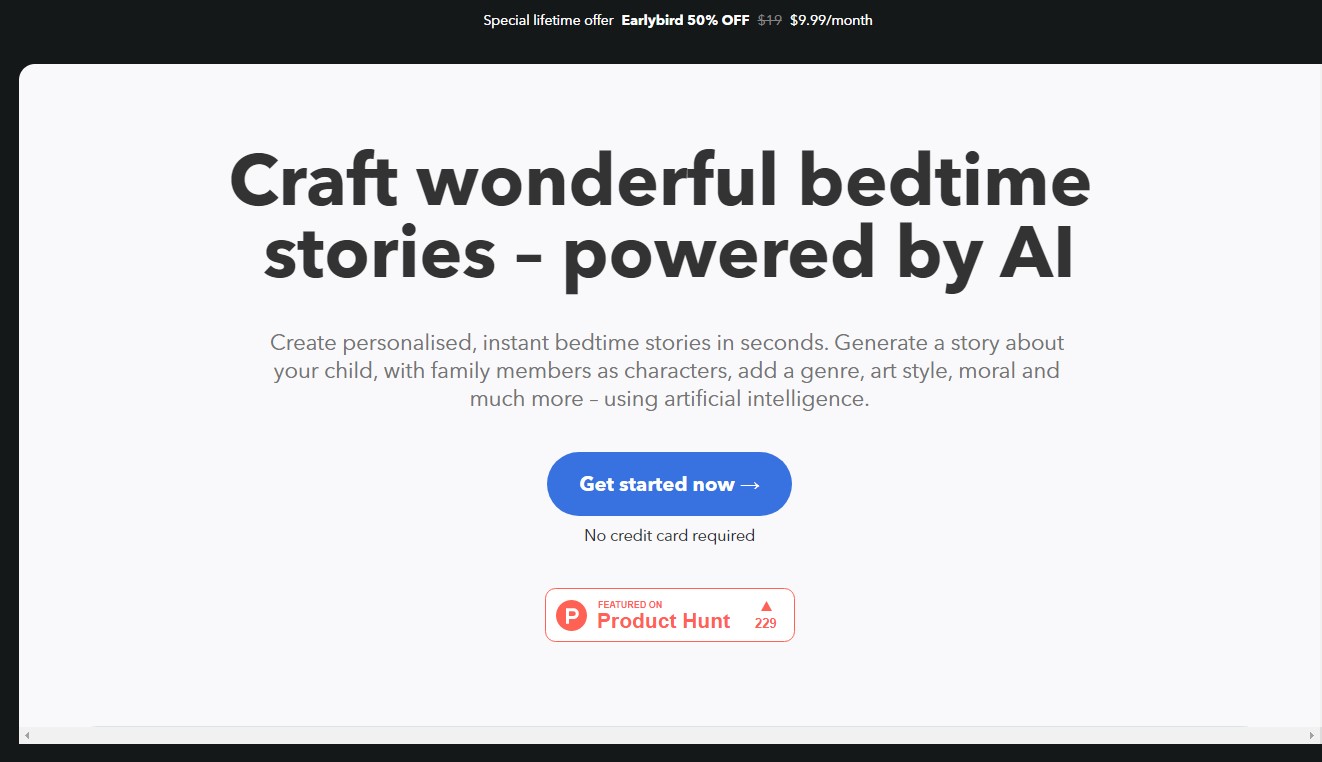Click the red upvote triangle icon
1322x762 pixels.
[x=766, y=605]
